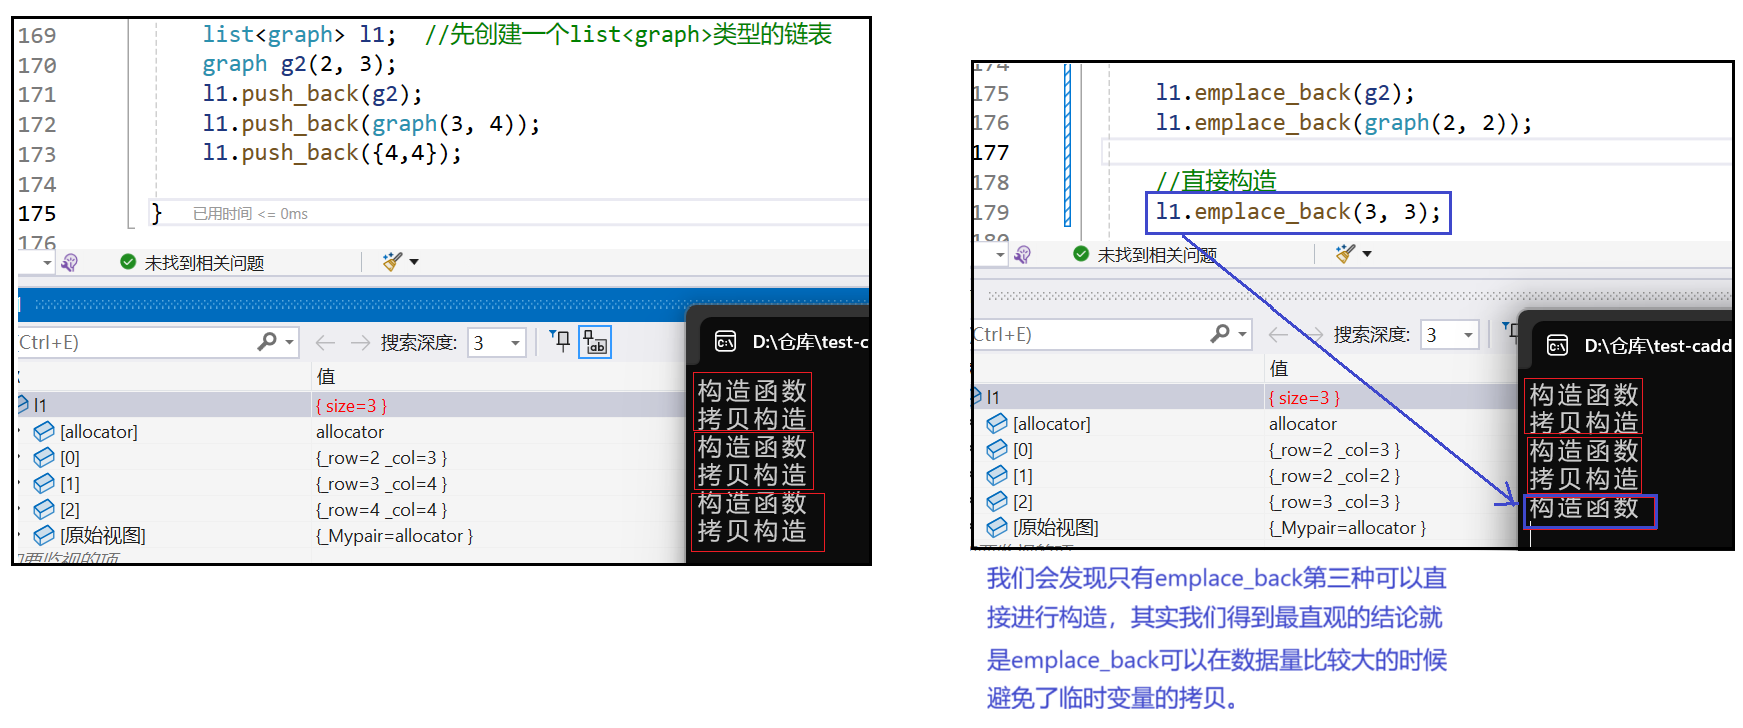
Task: Click allocator value in right panel
Action: pos(1302,423)
